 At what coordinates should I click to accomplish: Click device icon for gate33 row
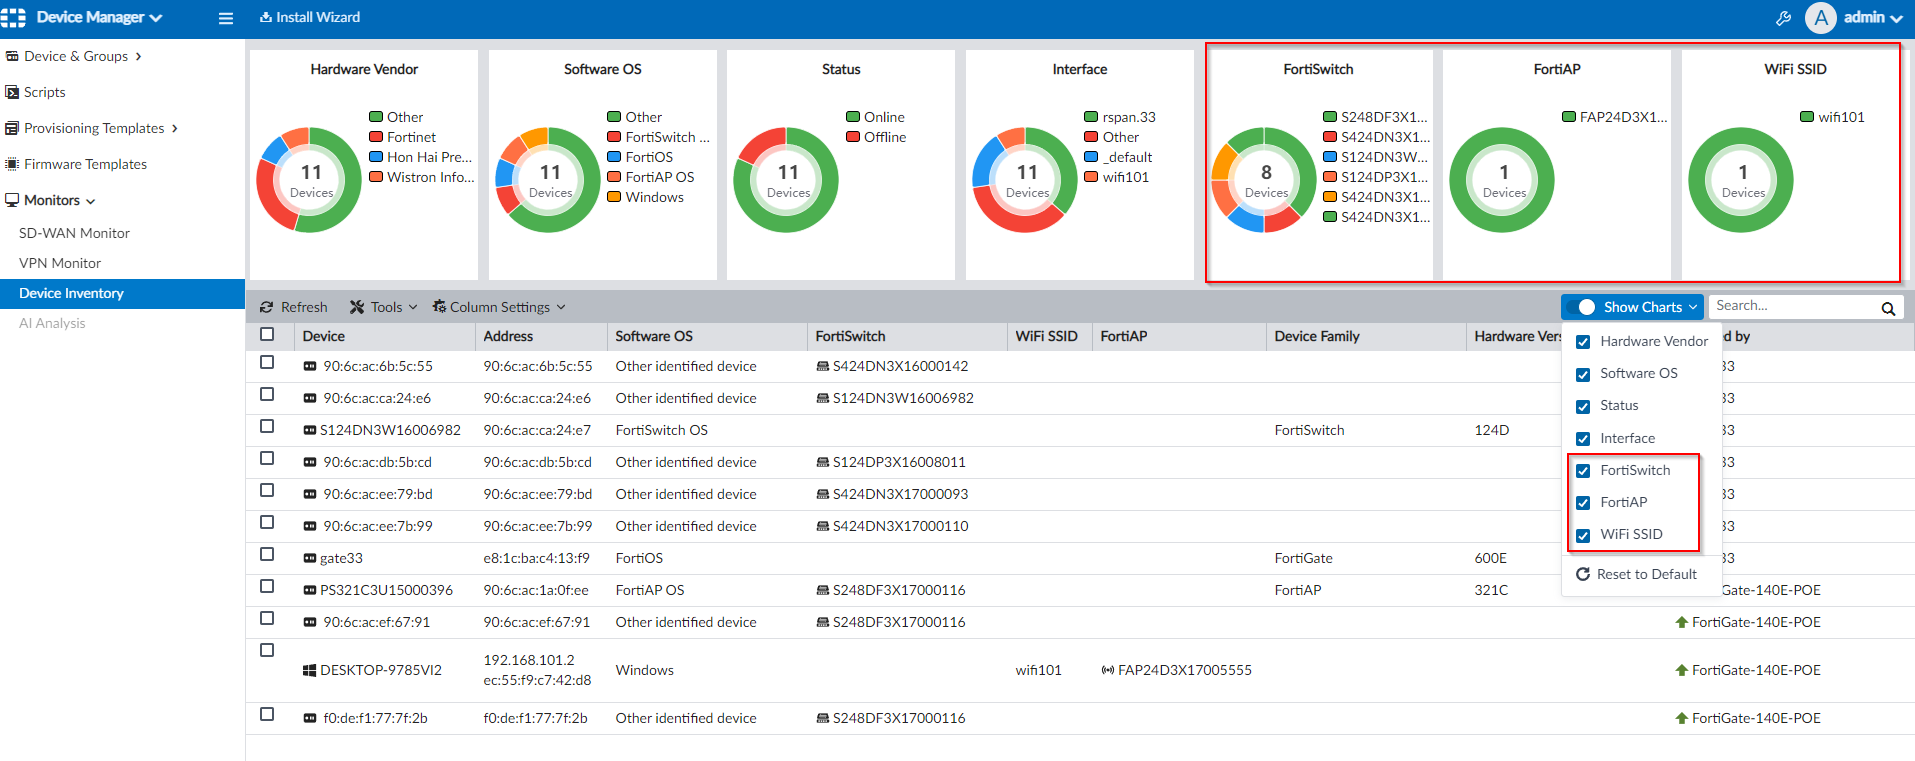point(310,559)
